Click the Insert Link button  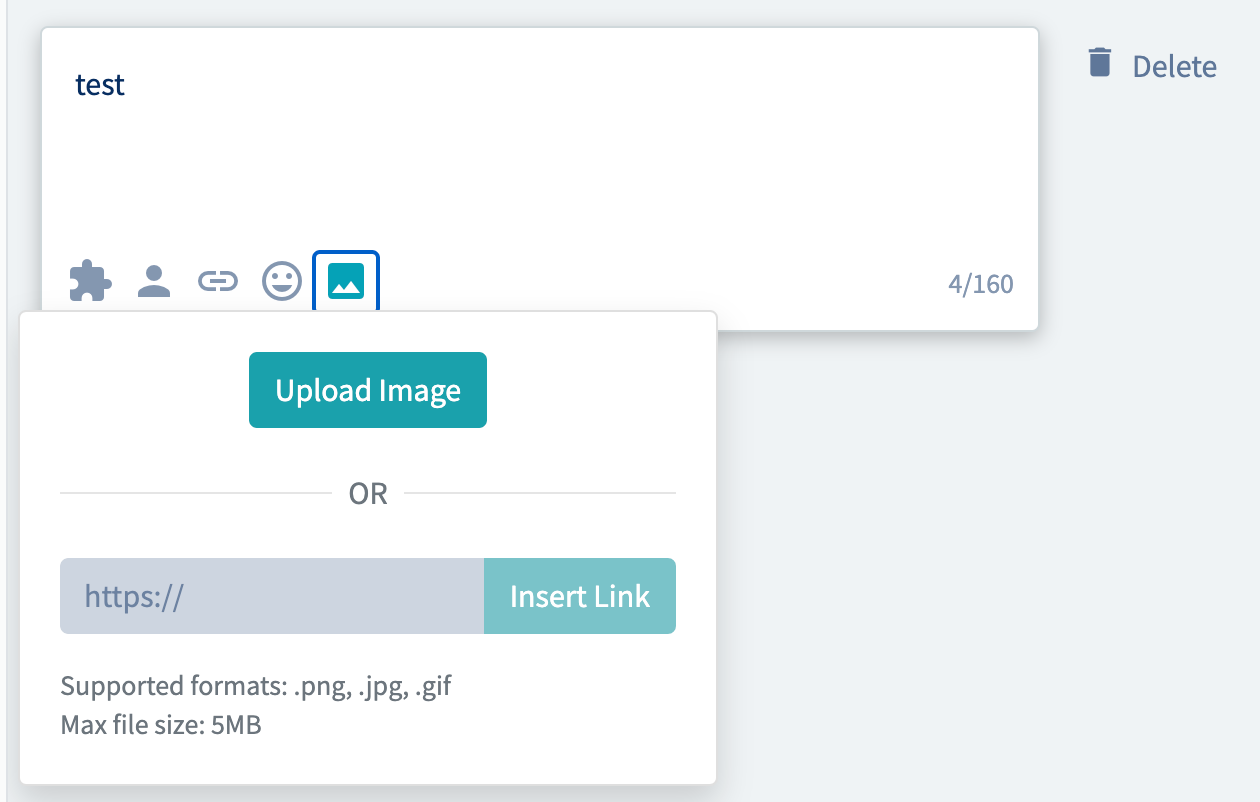click(x=580, y=596)
